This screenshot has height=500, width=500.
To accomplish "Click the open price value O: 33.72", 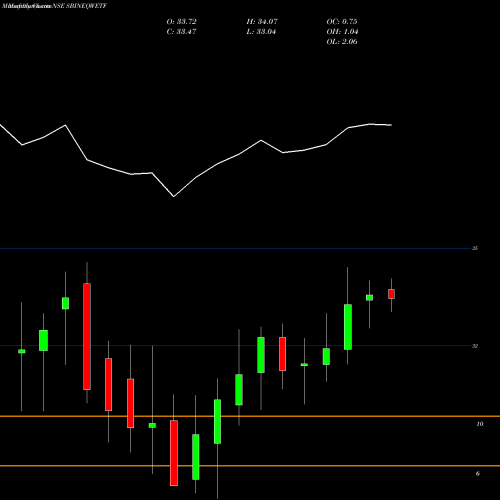I will tap(181, 22).
